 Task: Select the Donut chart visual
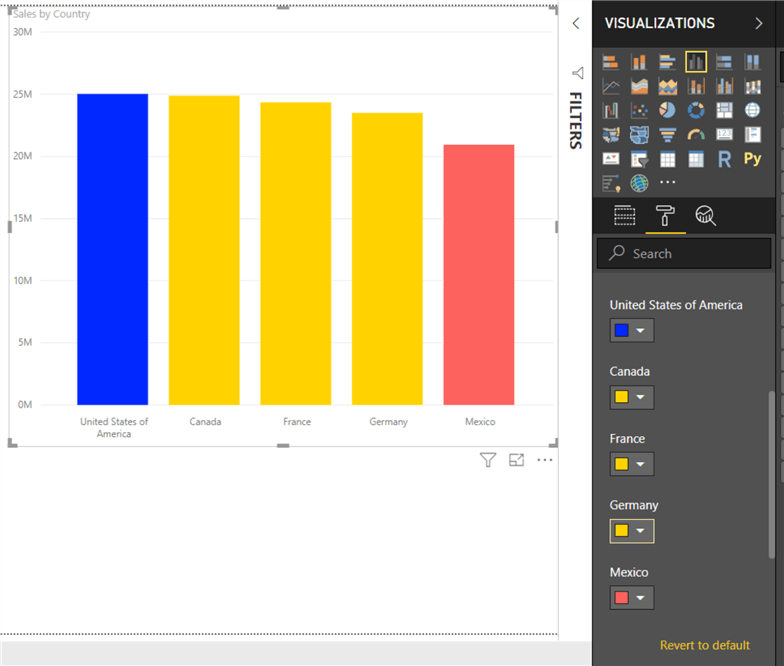(696, 110)
